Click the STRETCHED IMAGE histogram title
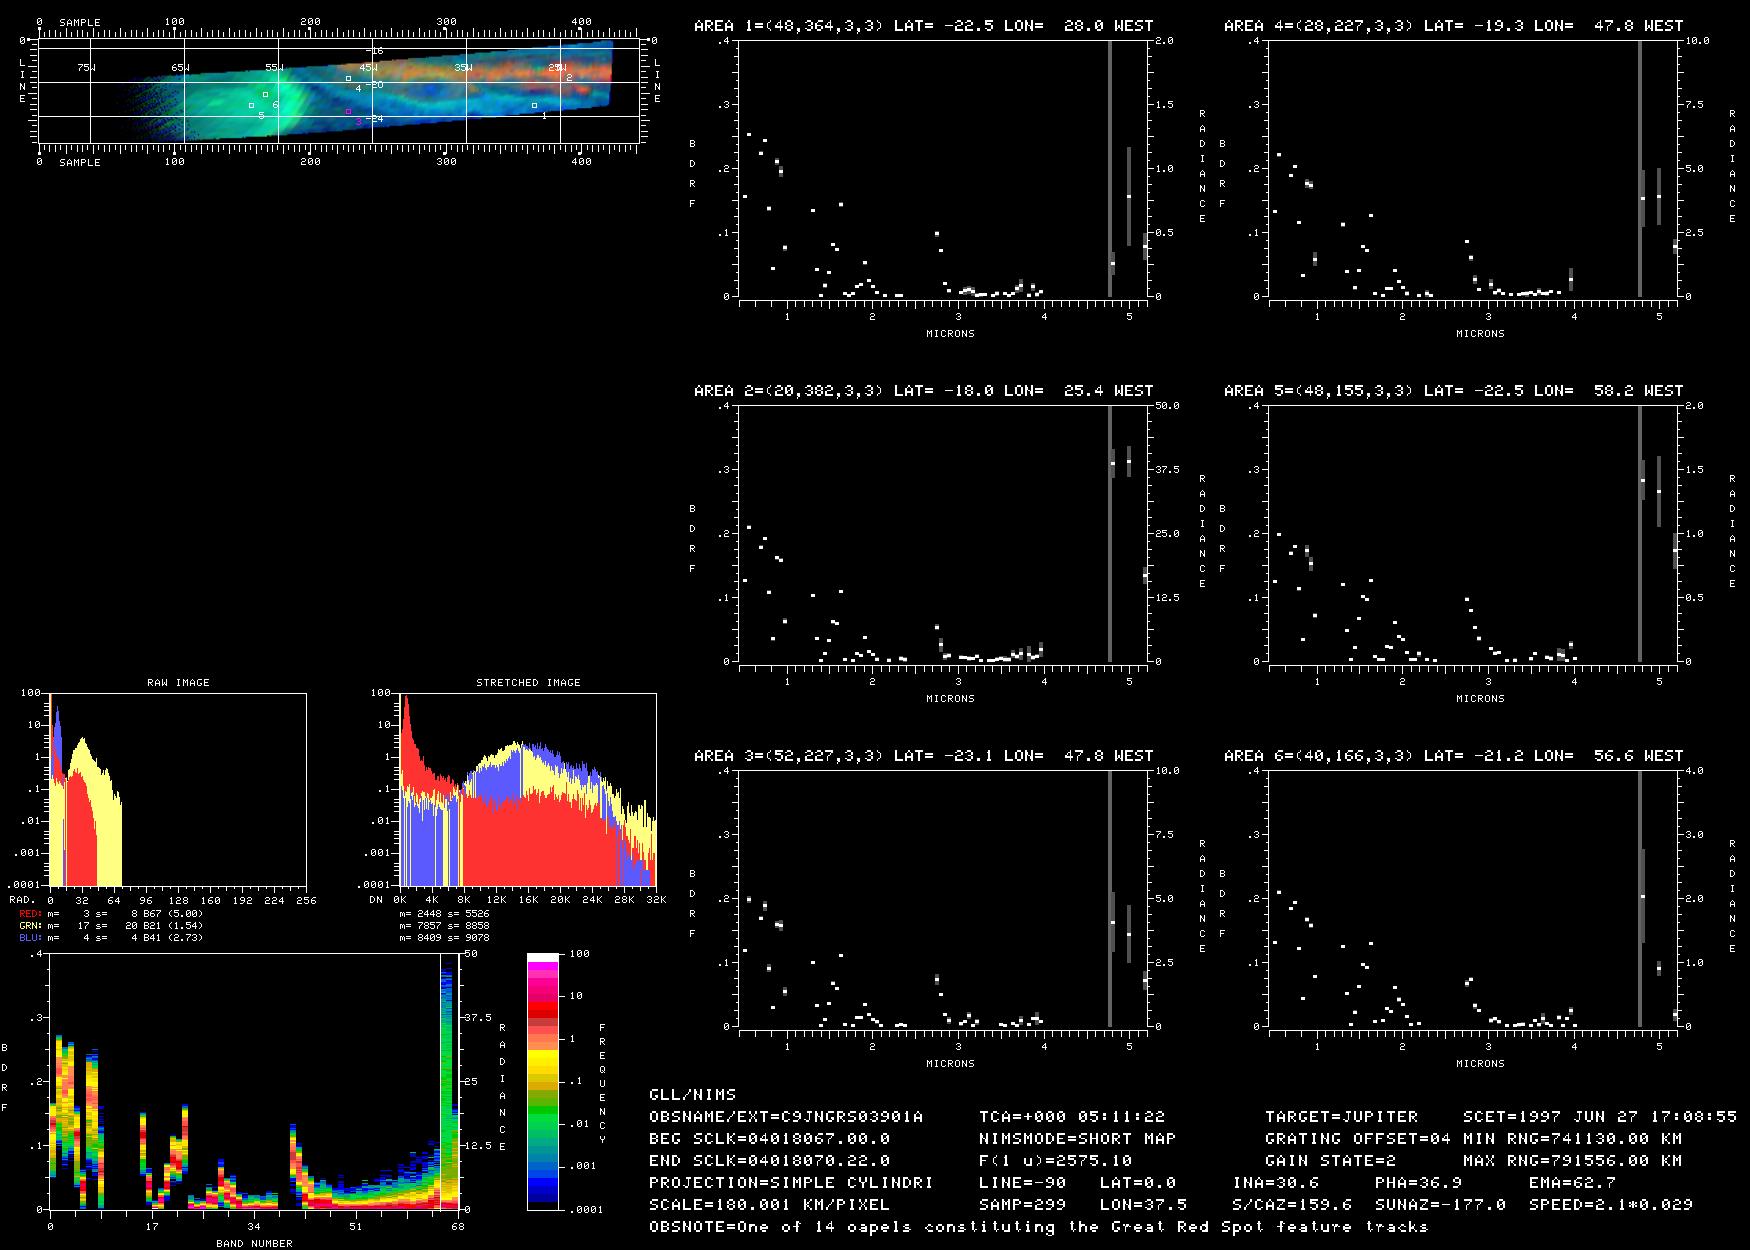Image resolution: width=1750 pixels, height=1250 pixels. click(528, 683)
